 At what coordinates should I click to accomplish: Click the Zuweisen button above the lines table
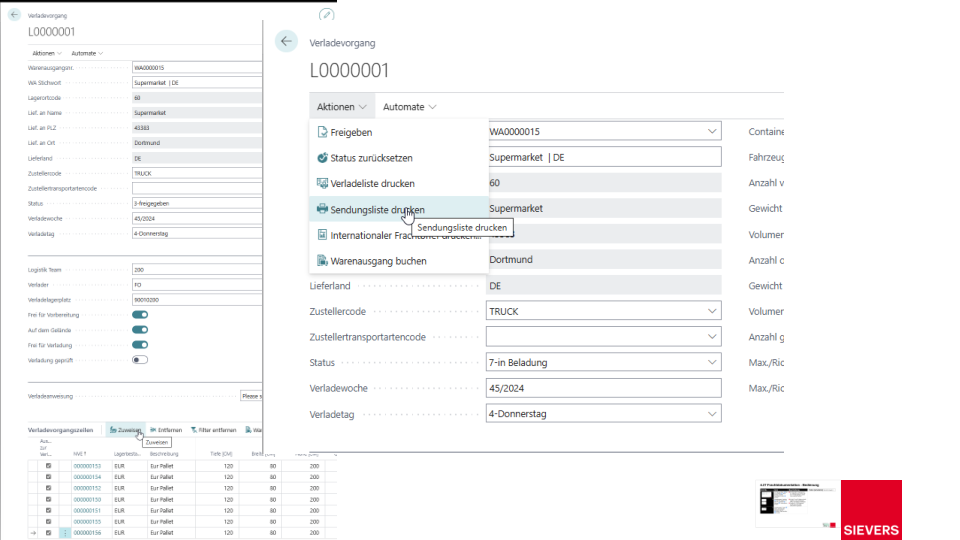[x=125, y=430]
